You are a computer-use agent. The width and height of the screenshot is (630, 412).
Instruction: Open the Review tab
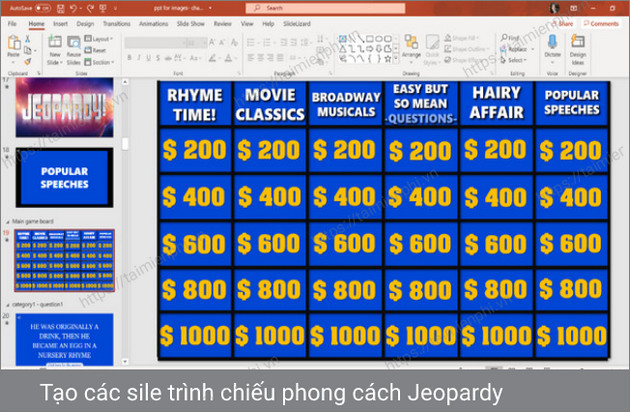coord(223,24)
